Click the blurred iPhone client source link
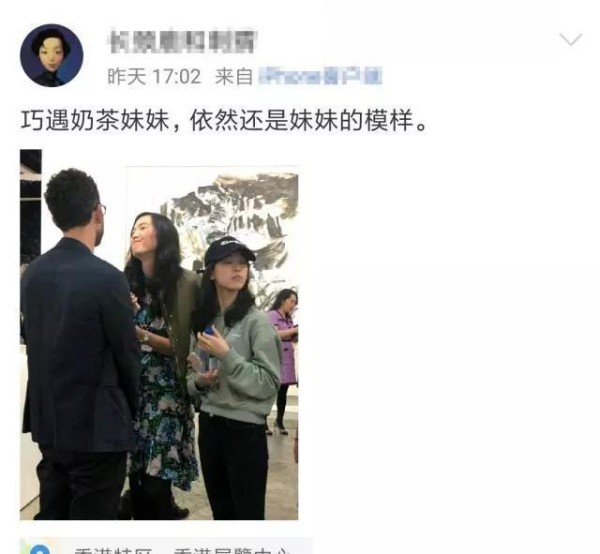Image resolution: width=600 pixels, height=554 pixels. click(320, 75)
